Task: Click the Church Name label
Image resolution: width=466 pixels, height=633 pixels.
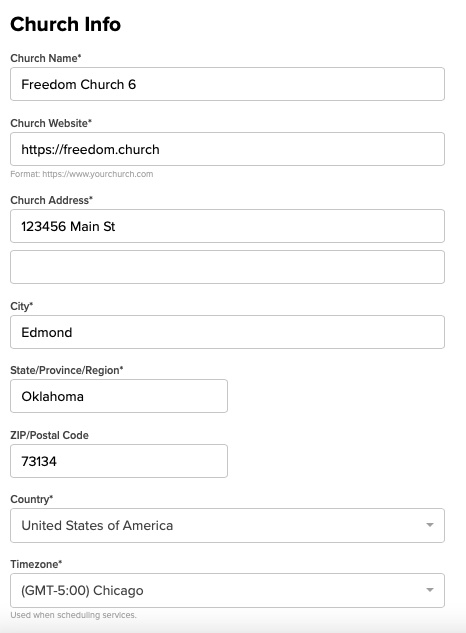Action: (46, 58)
